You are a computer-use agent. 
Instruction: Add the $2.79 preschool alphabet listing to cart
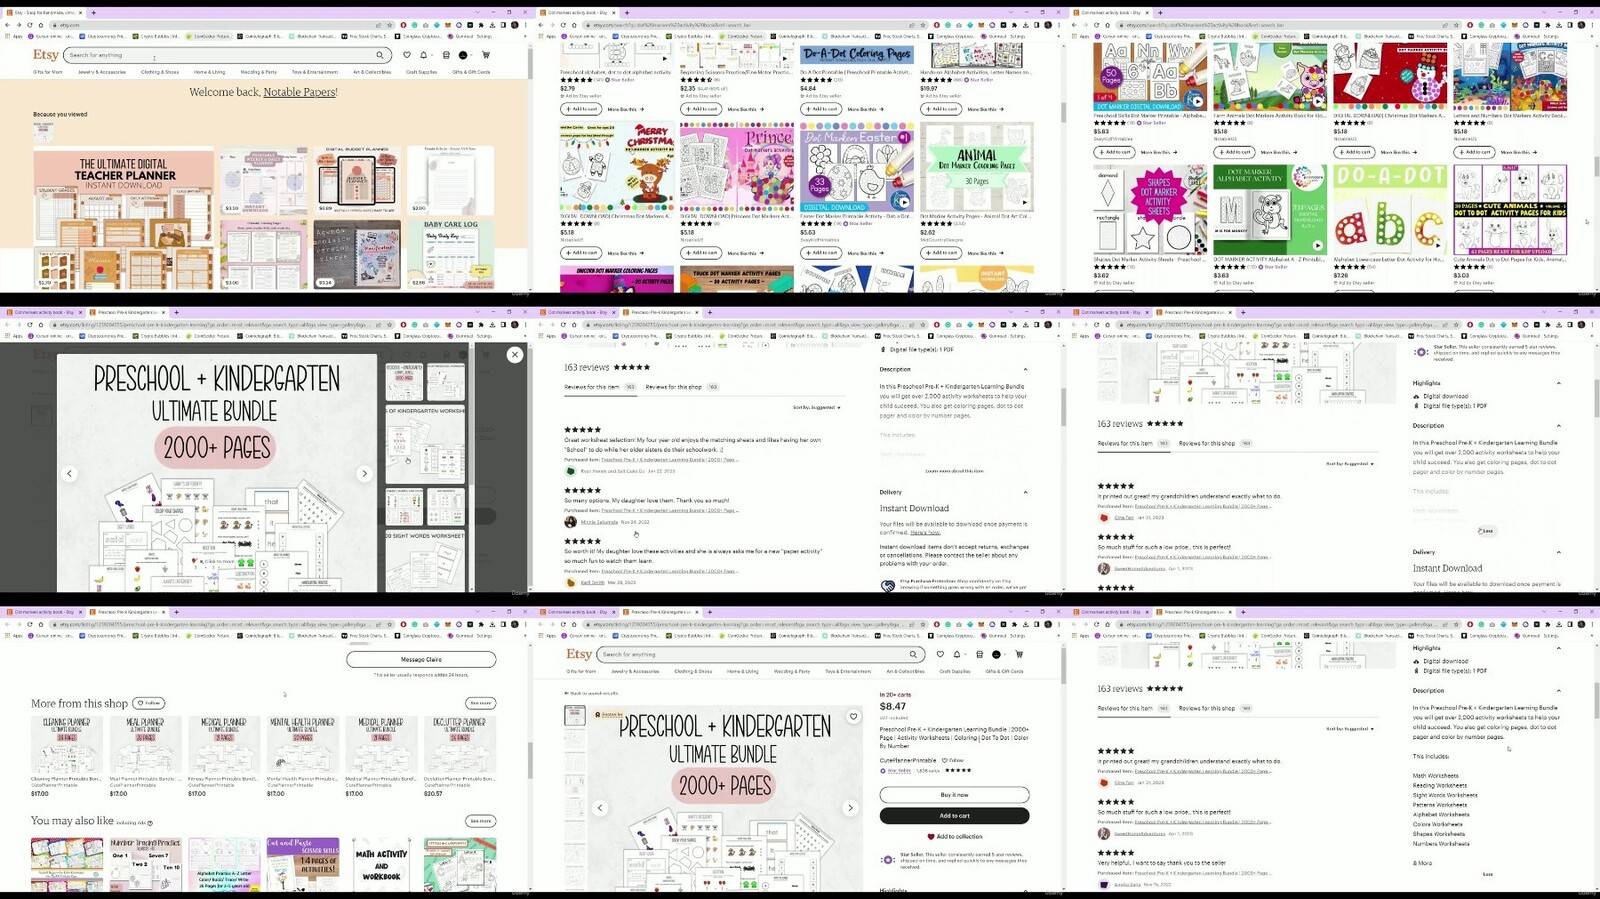[x=581, y=109]
